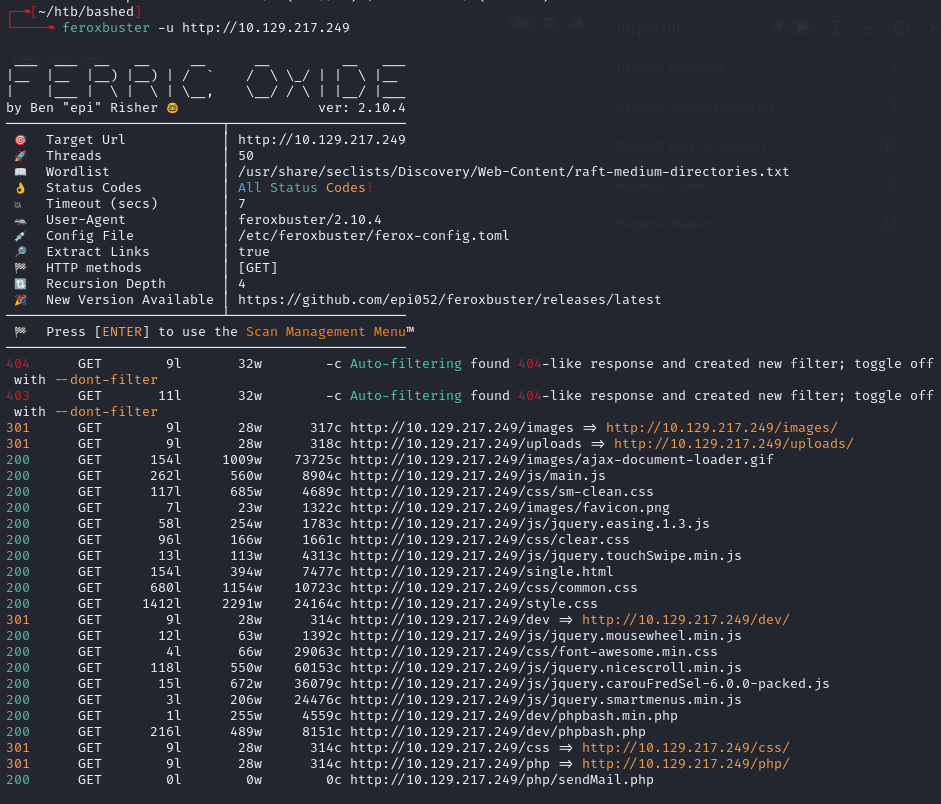Click the rocket icon next to Threads
The width and height of the screenshot is (941, 804).
(x=21, y=156)
